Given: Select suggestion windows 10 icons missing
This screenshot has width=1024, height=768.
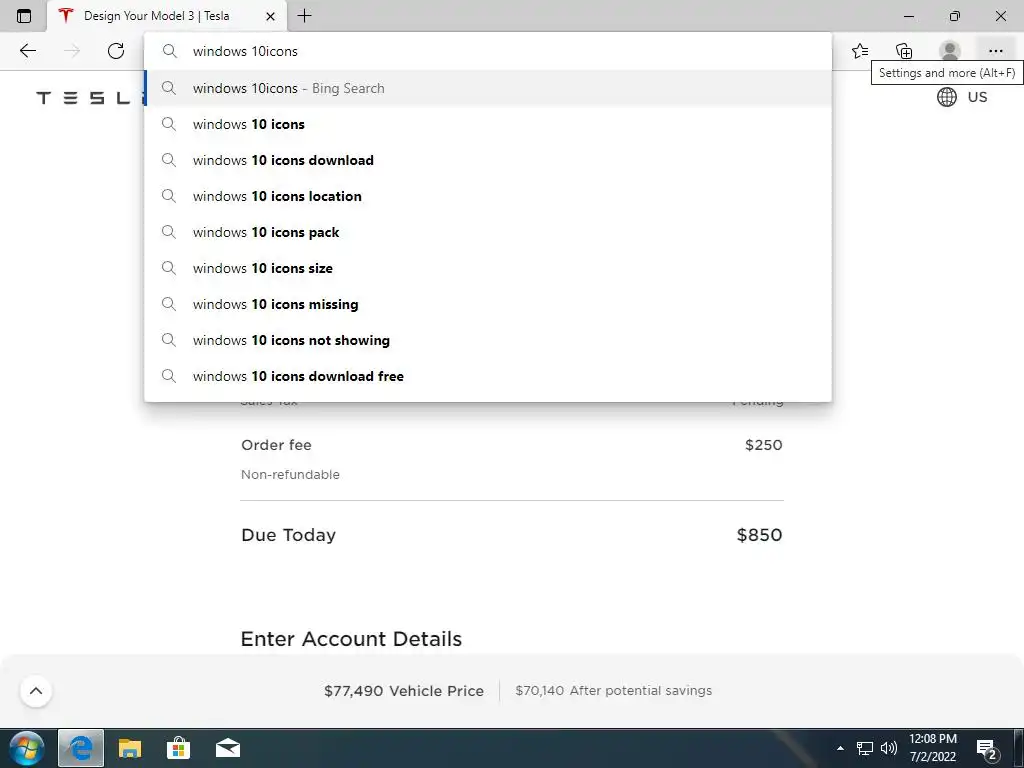Looking at the screenshot, I should point(488,304).
